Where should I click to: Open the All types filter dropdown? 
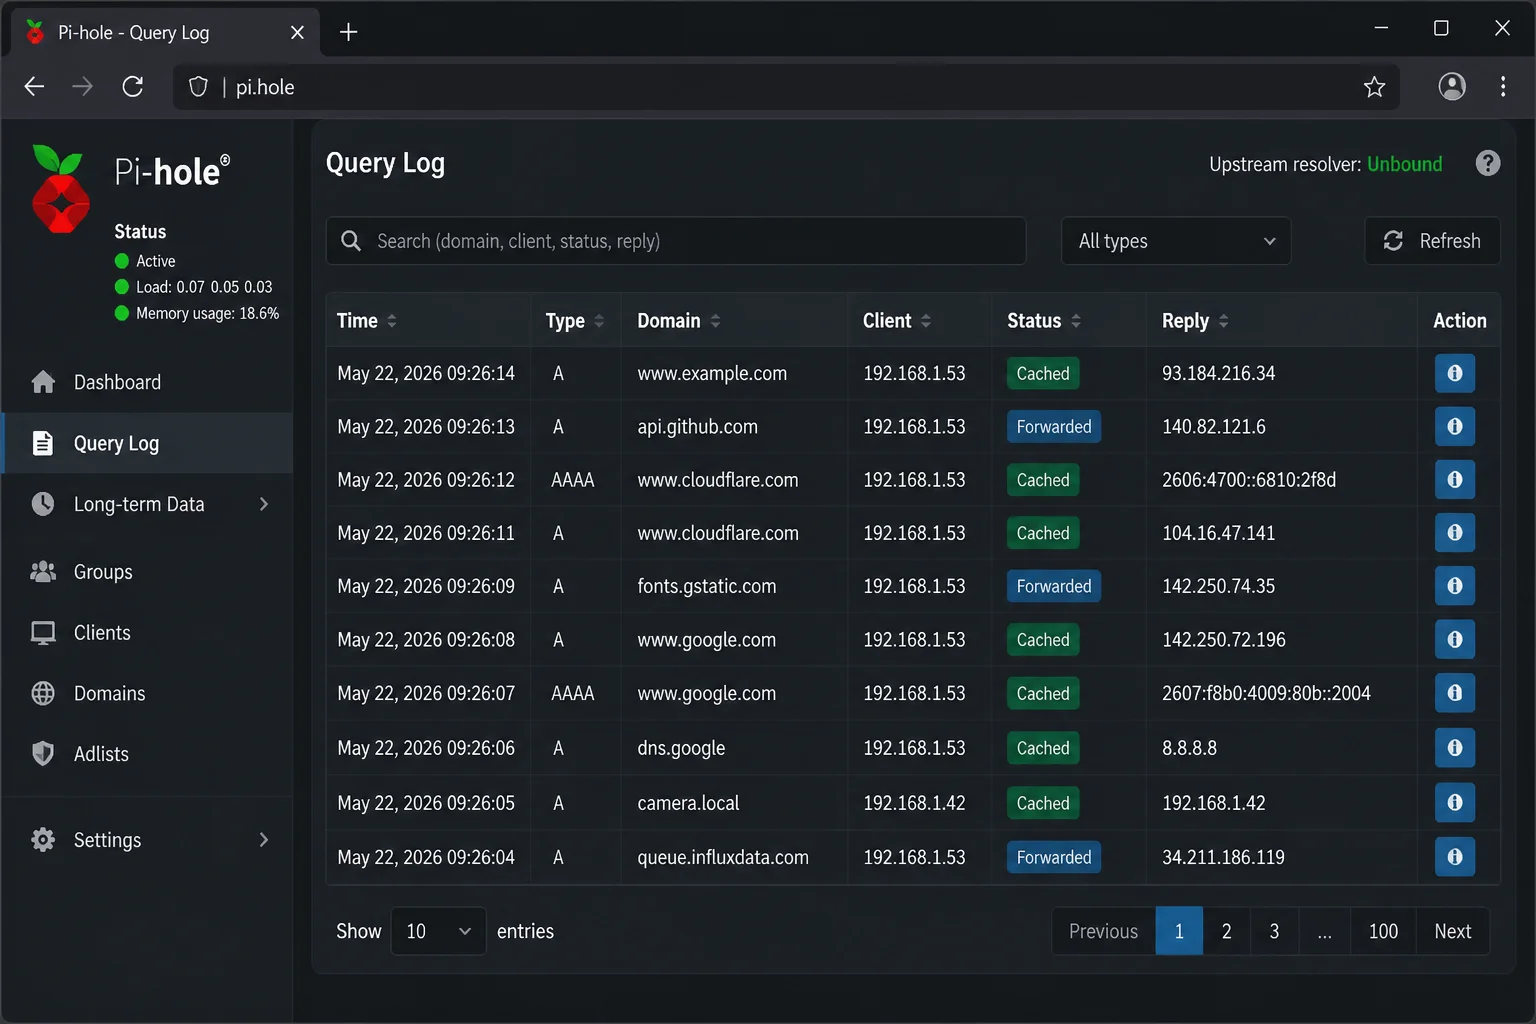pyautogui.click(x=1176, y=241)
